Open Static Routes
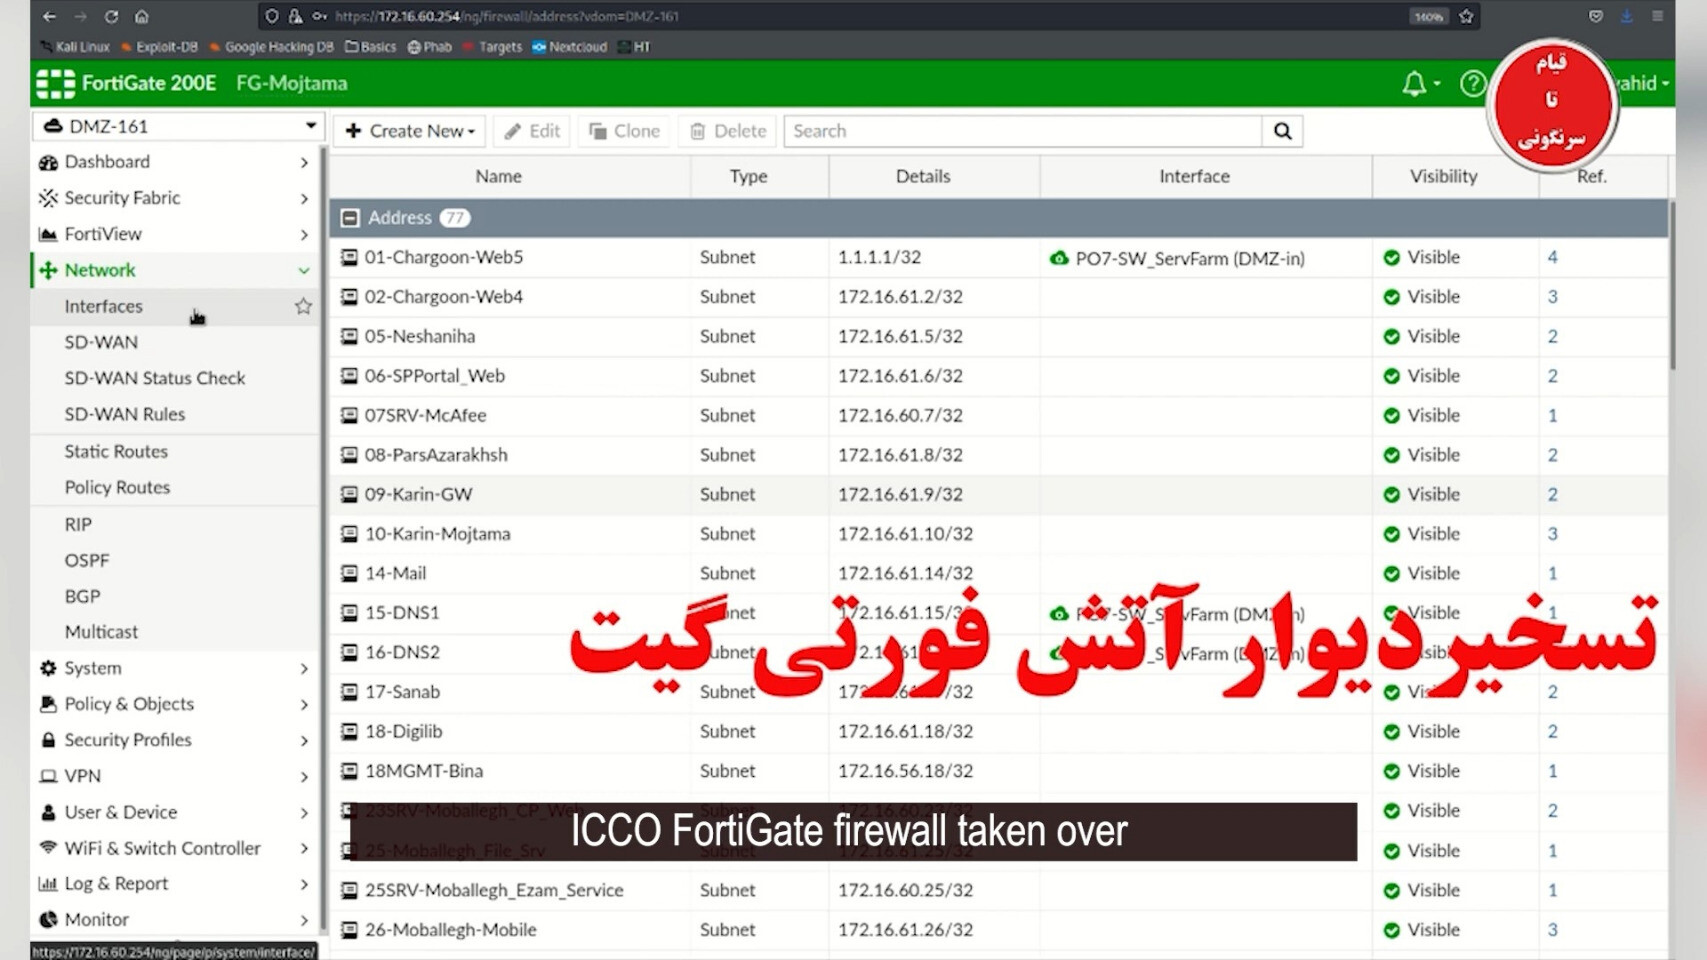The image size is (1707, 960). 116,451
